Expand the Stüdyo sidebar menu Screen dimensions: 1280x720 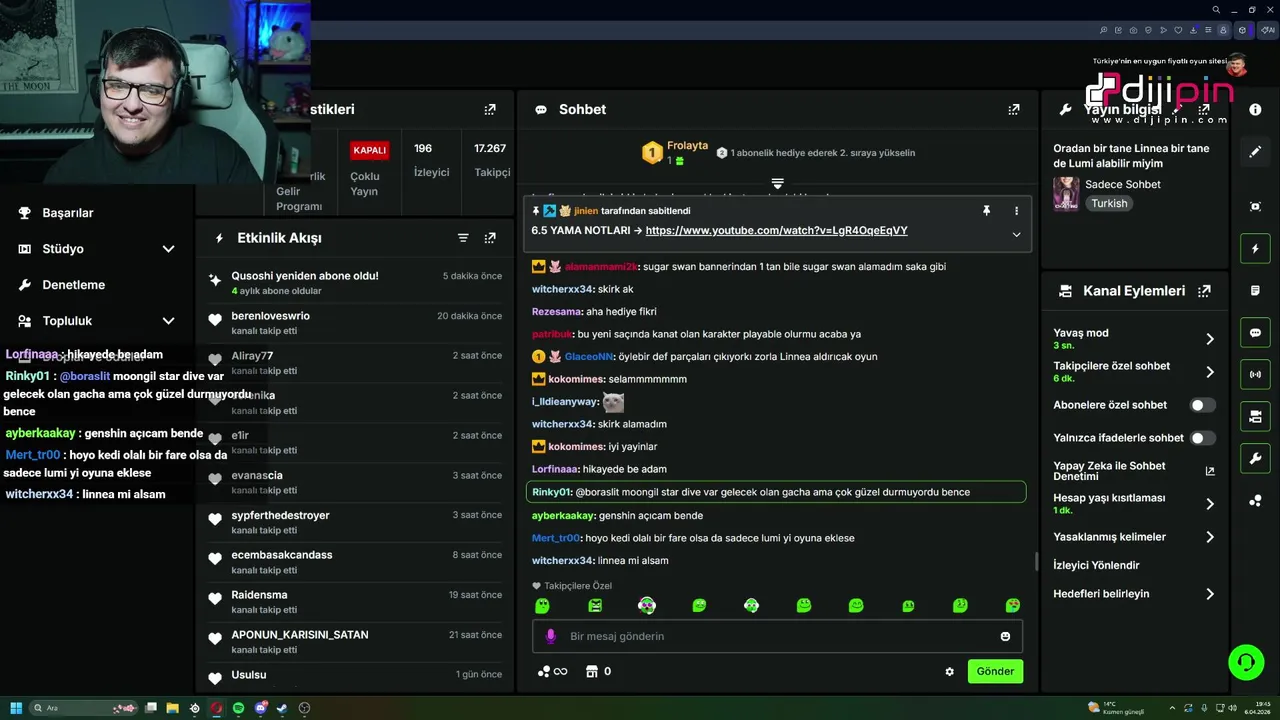click(168, 249)
